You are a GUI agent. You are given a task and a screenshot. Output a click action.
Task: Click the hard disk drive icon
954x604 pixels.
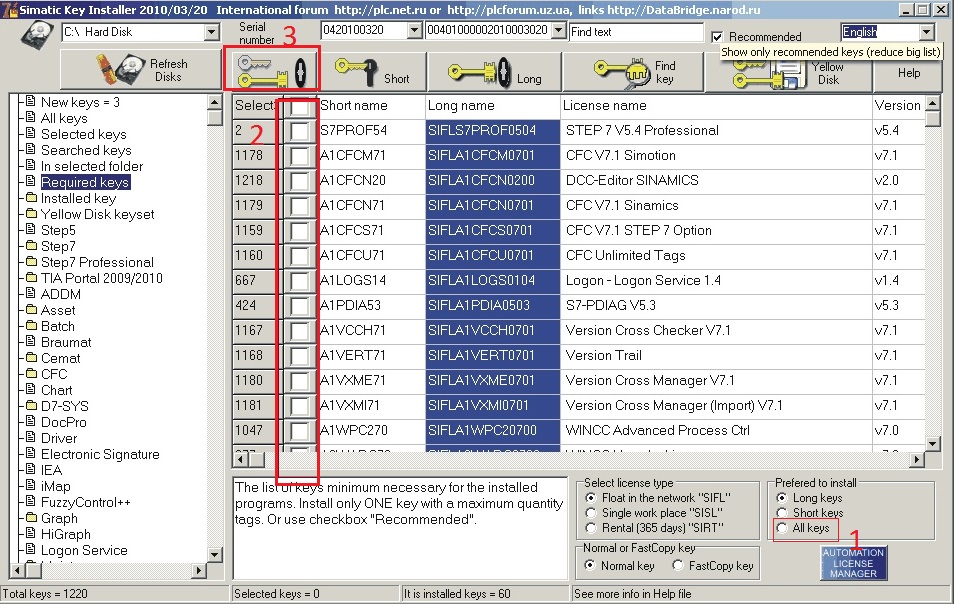click(37, 34)
